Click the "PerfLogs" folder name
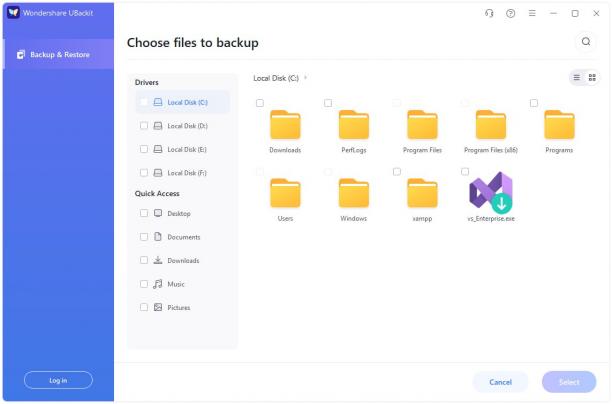 coord(354,150)
